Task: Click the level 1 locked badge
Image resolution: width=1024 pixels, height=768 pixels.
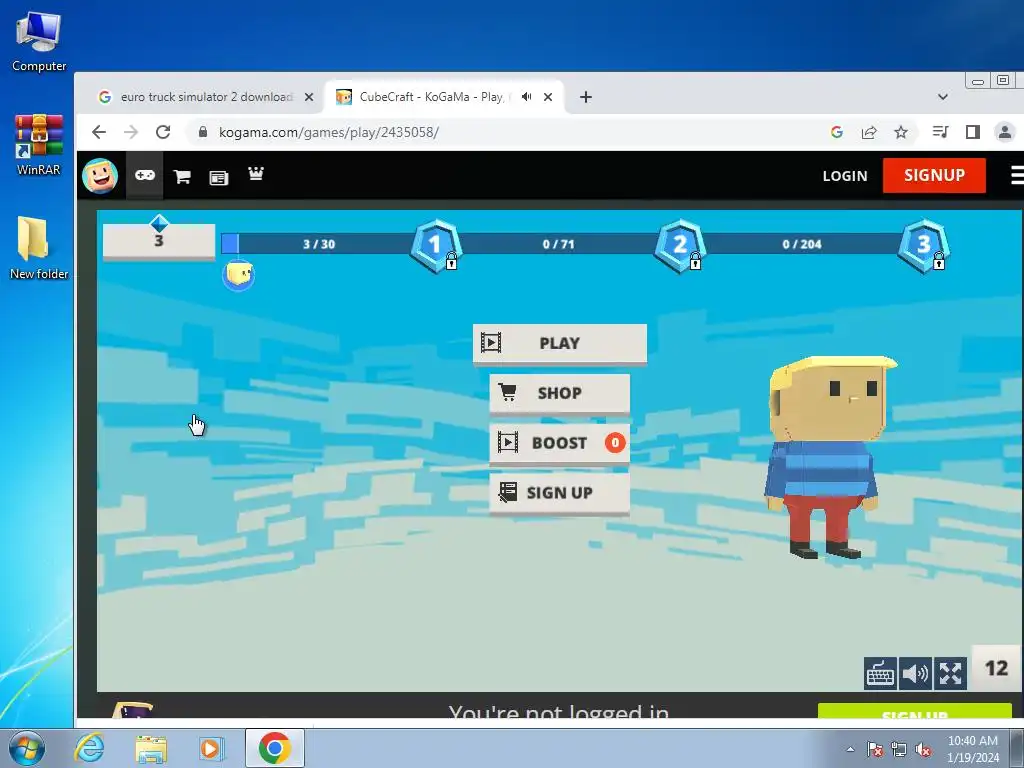Action: point(436,246)
